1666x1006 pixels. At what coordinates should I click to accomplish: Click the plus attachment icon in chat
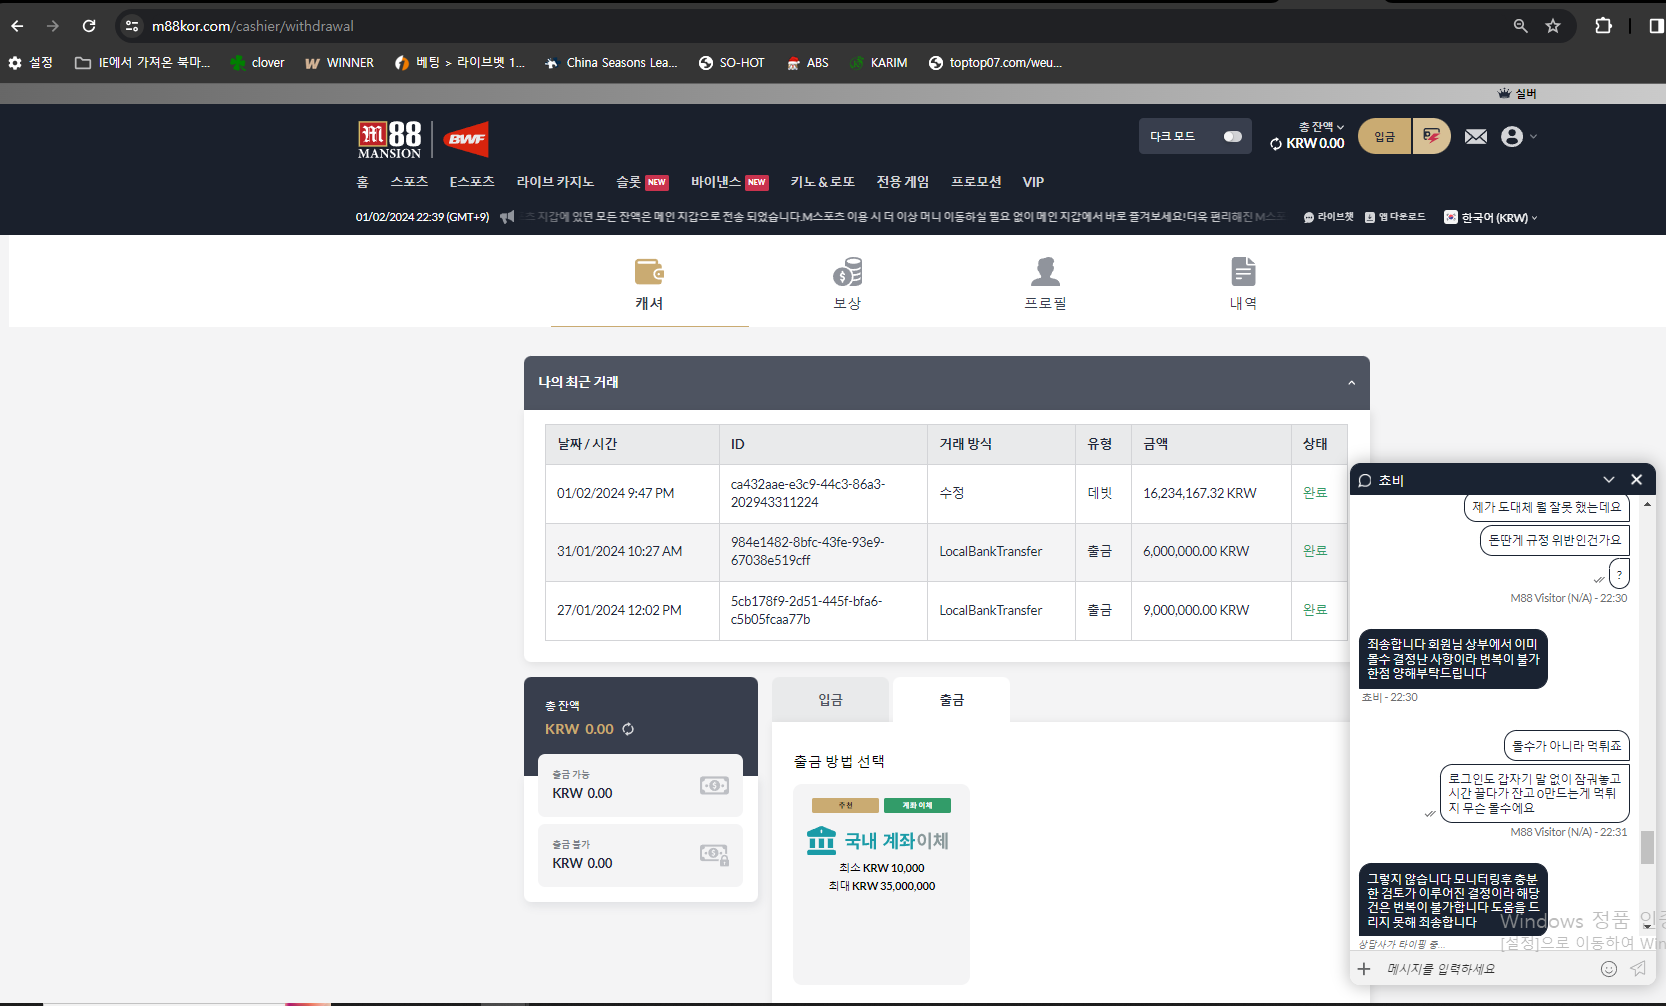tap(1364, 968)
